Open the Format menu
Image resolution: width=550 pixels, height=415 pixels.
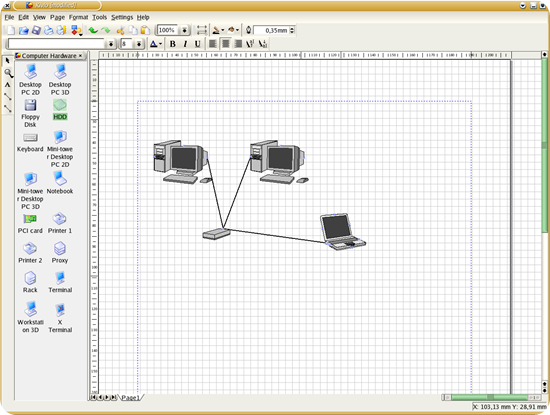click(x=79, y=17)
